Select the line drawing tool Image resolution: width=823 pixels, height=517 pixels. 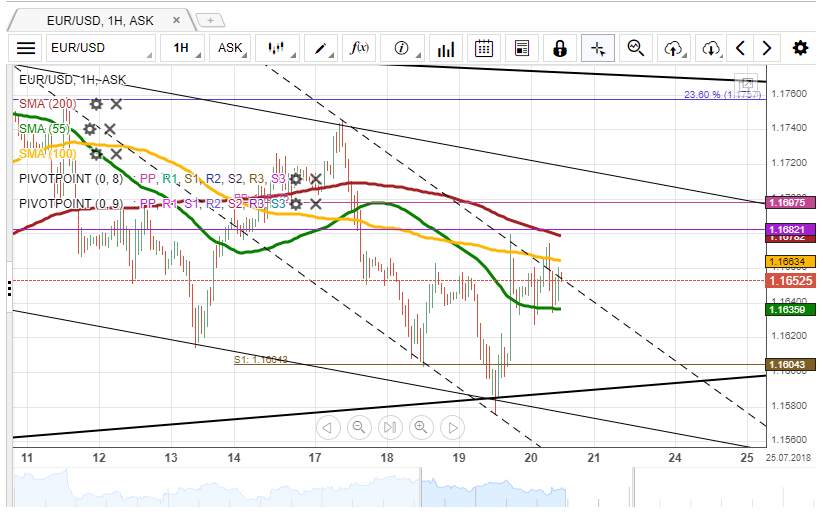(x=321, y=48)
